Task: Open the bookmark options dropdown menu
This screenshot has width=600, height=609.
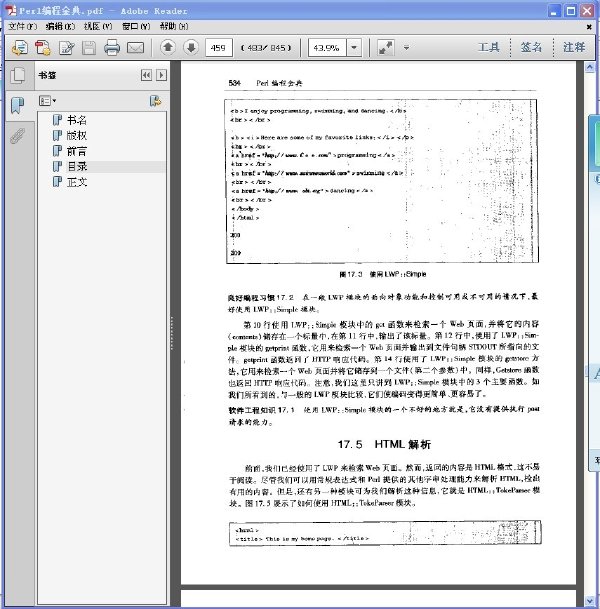Action: 47,101
